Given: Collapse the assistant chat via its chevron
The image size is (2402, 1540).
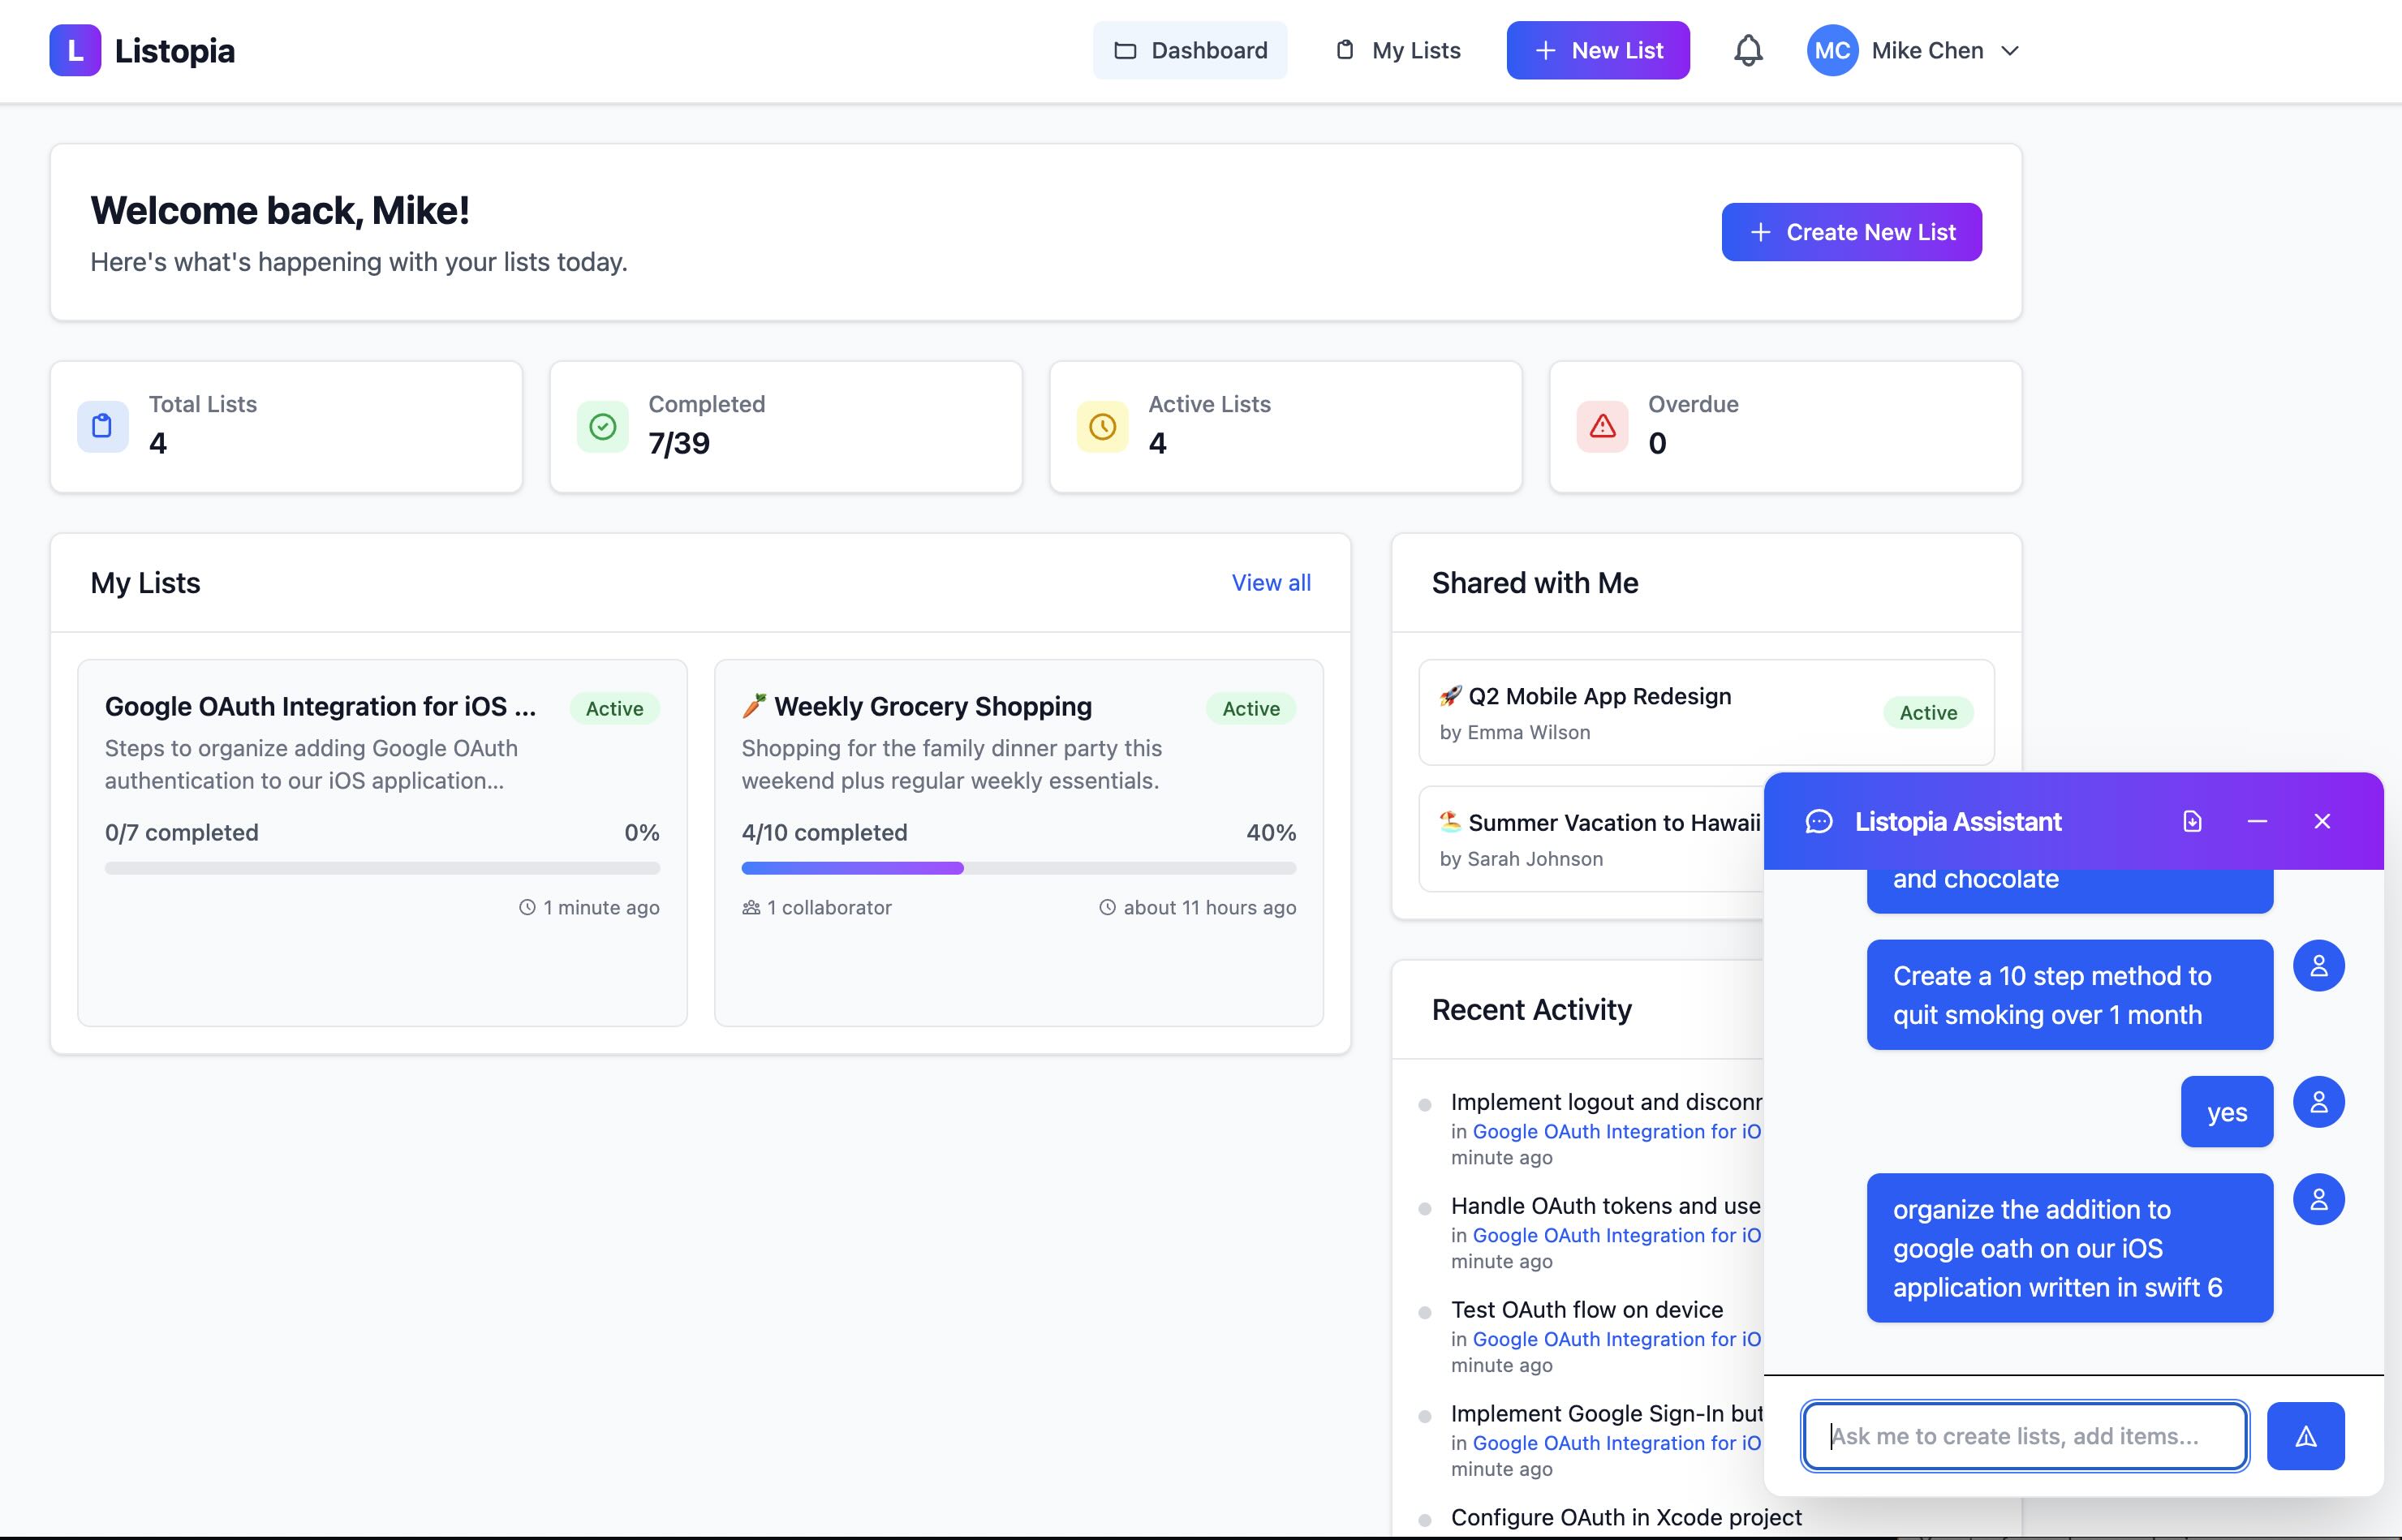Looking at the screenshot, I should pos(2257,821).
